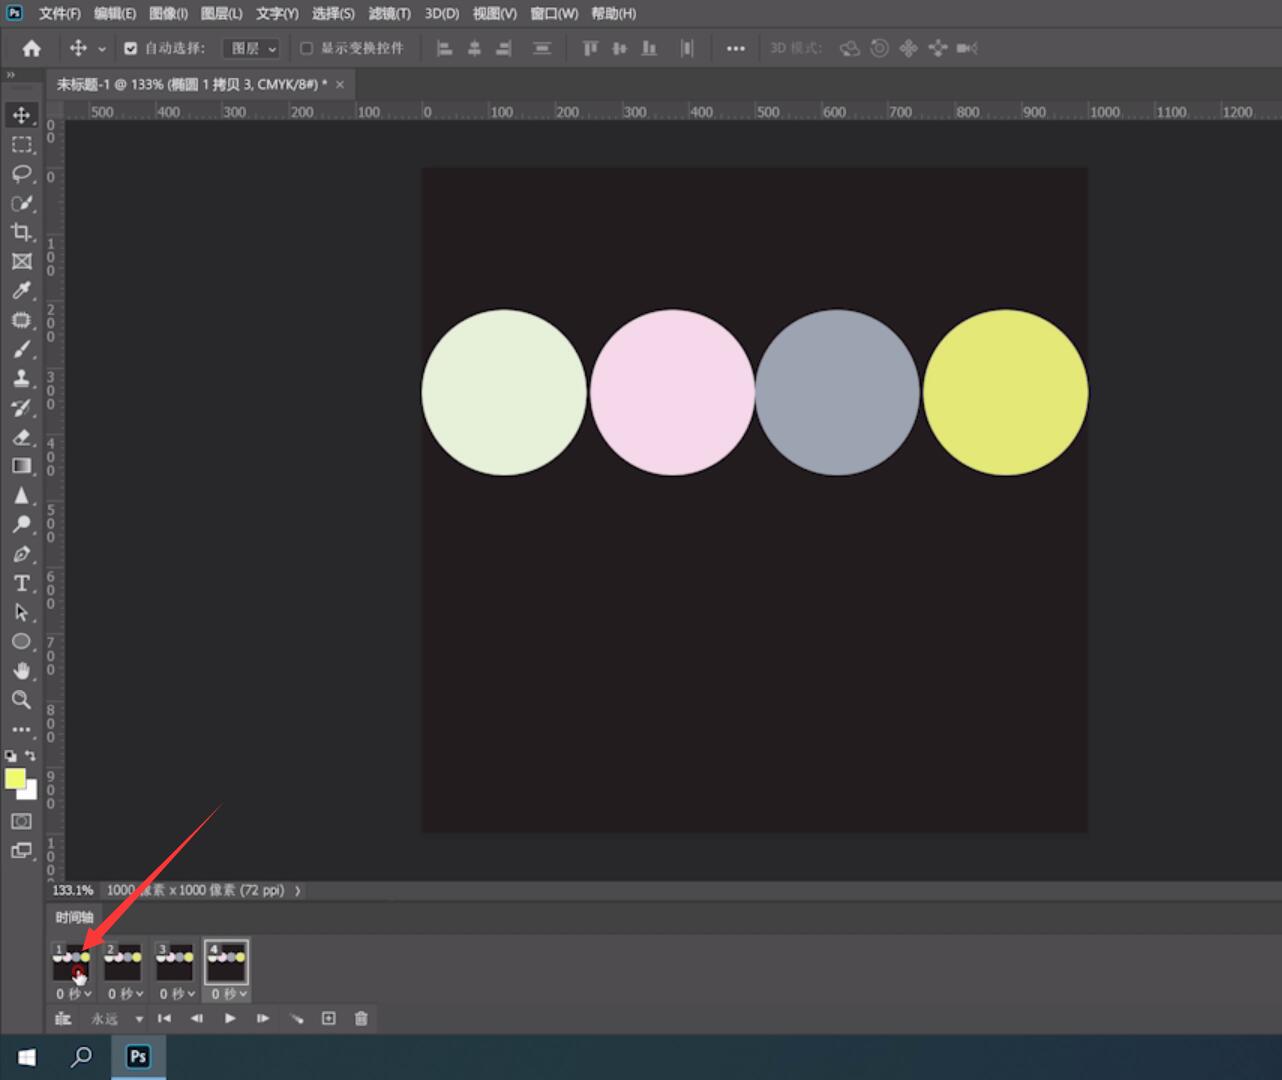Select the Horizontal Type tool

tap(21, 583)
